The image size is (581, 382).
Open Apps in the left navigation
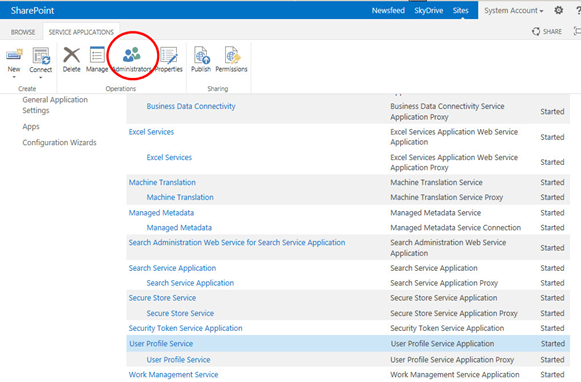coord(31,127)
